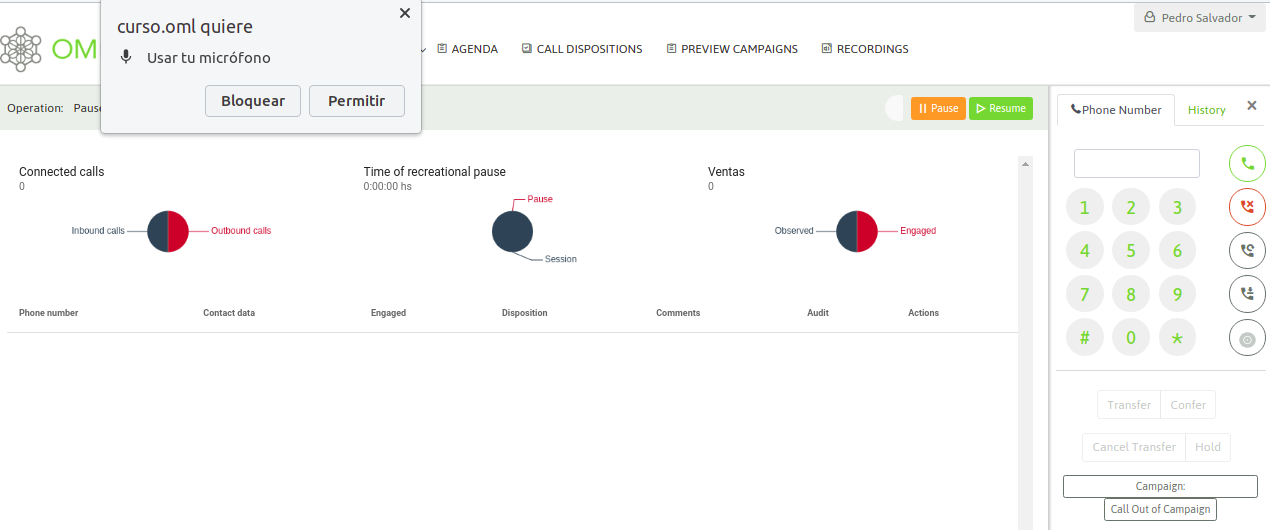Open the Recordings section
The width and height of the screenshot is (1270, 530).
click(x=865, y=49)
